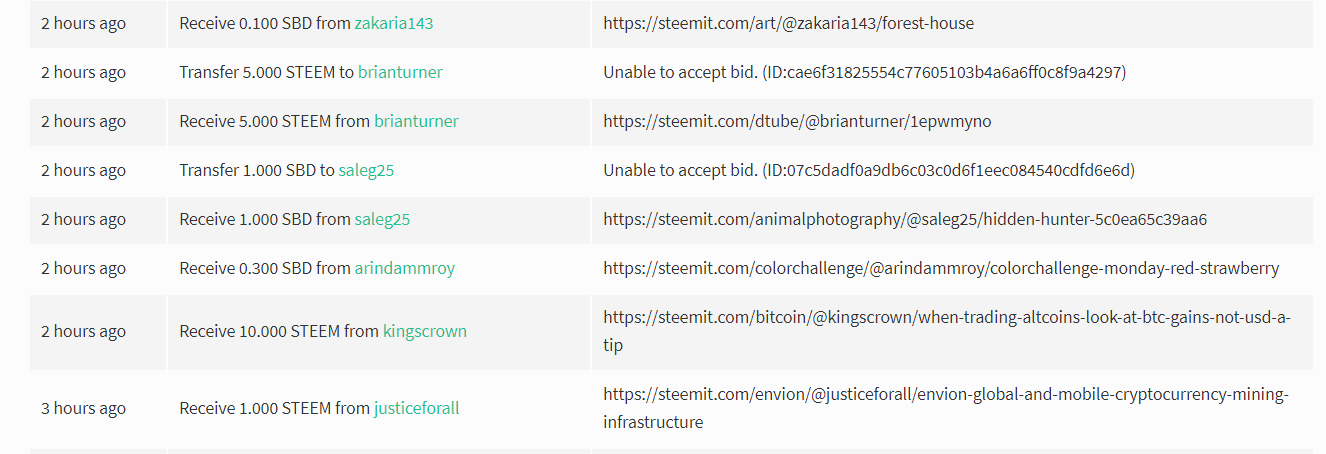Click the 'Unable to accept bid' ID:cae6f3 memo
The image size is (1326, 454).
click(x=865, y=72)
